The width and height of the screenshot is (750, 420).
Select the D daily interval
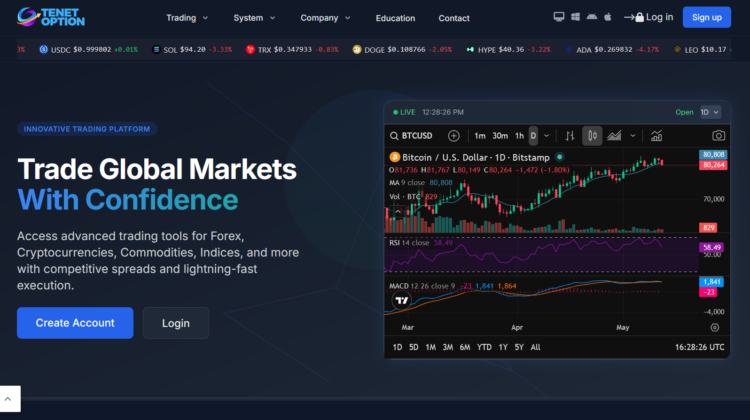tap(533, 136)
